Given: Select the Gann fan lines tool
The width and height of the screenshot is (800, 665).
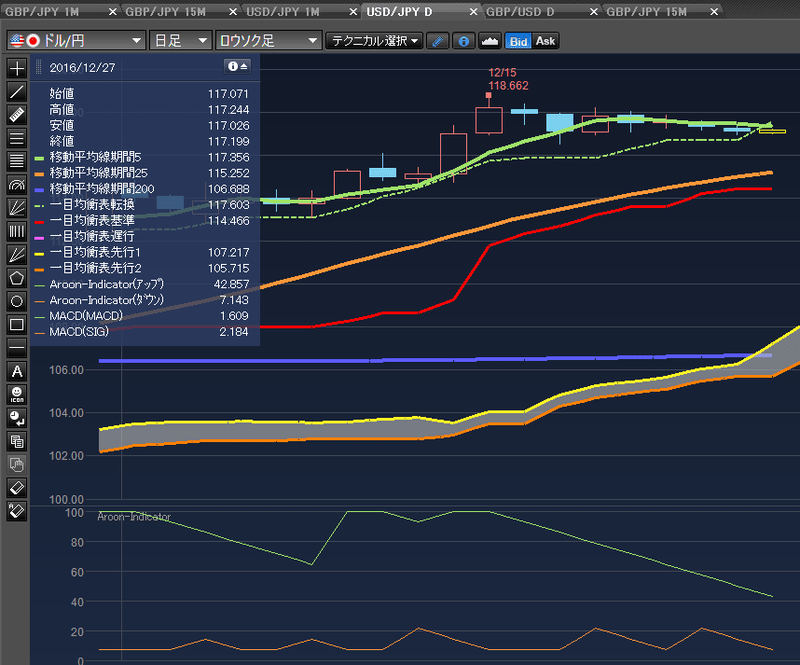Looking at the screenshot, I should [17, 255].
